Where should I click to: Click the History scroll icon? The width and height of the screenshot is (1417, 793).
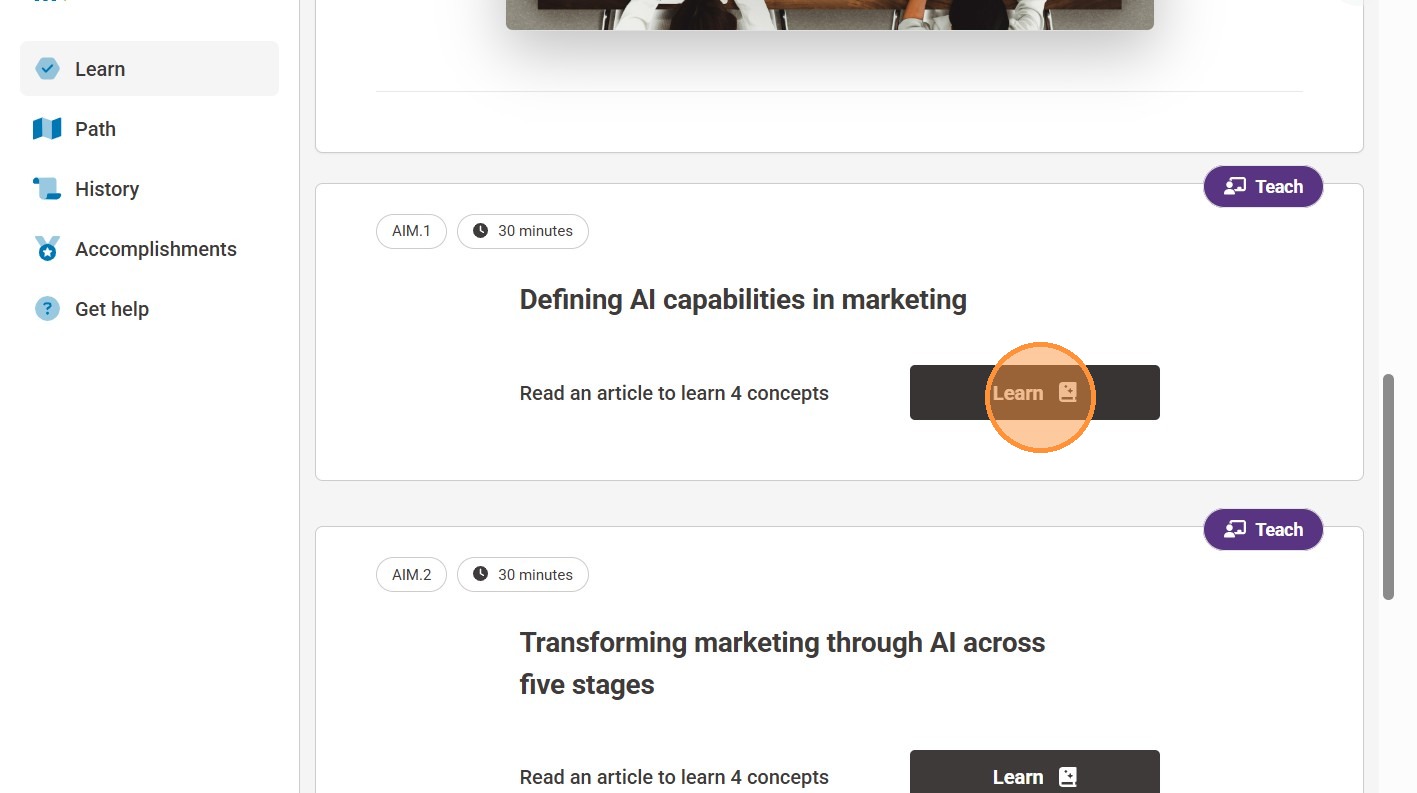(47, 189)
